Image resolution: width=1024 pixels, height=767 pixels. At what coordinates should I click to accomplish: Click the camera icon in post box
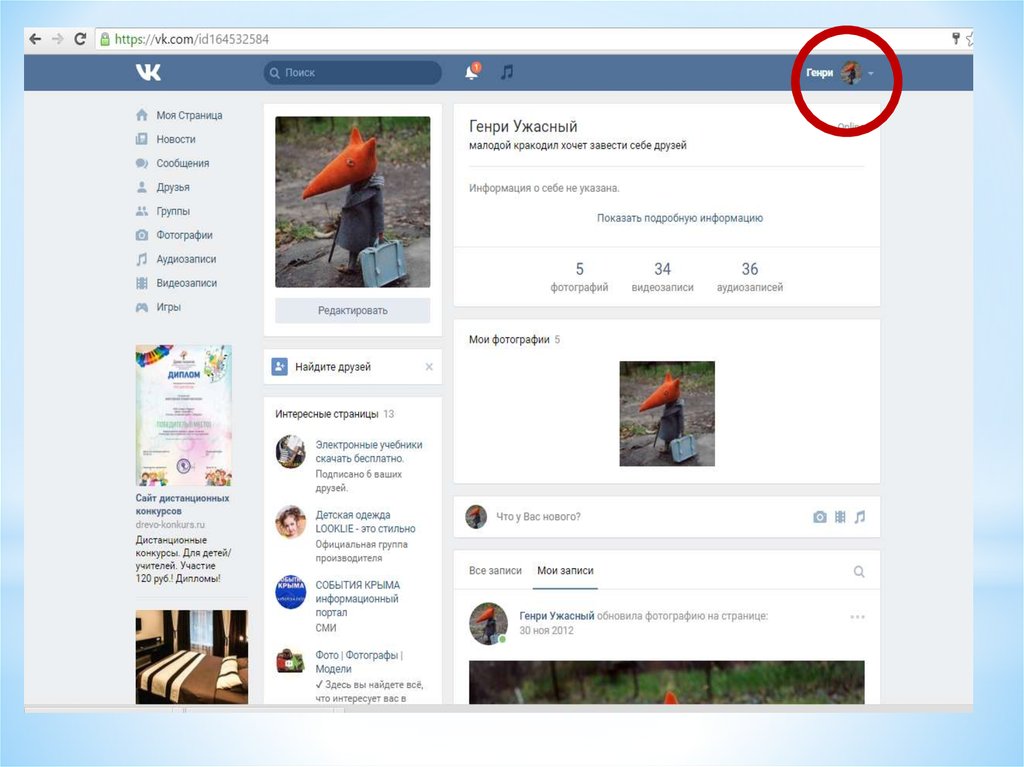(820, 517)
